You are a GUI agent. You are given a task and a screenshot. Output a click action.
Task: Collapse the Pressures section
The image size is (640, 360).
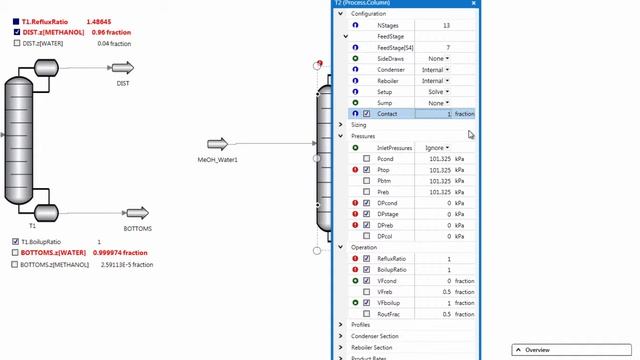pos(340,136)
